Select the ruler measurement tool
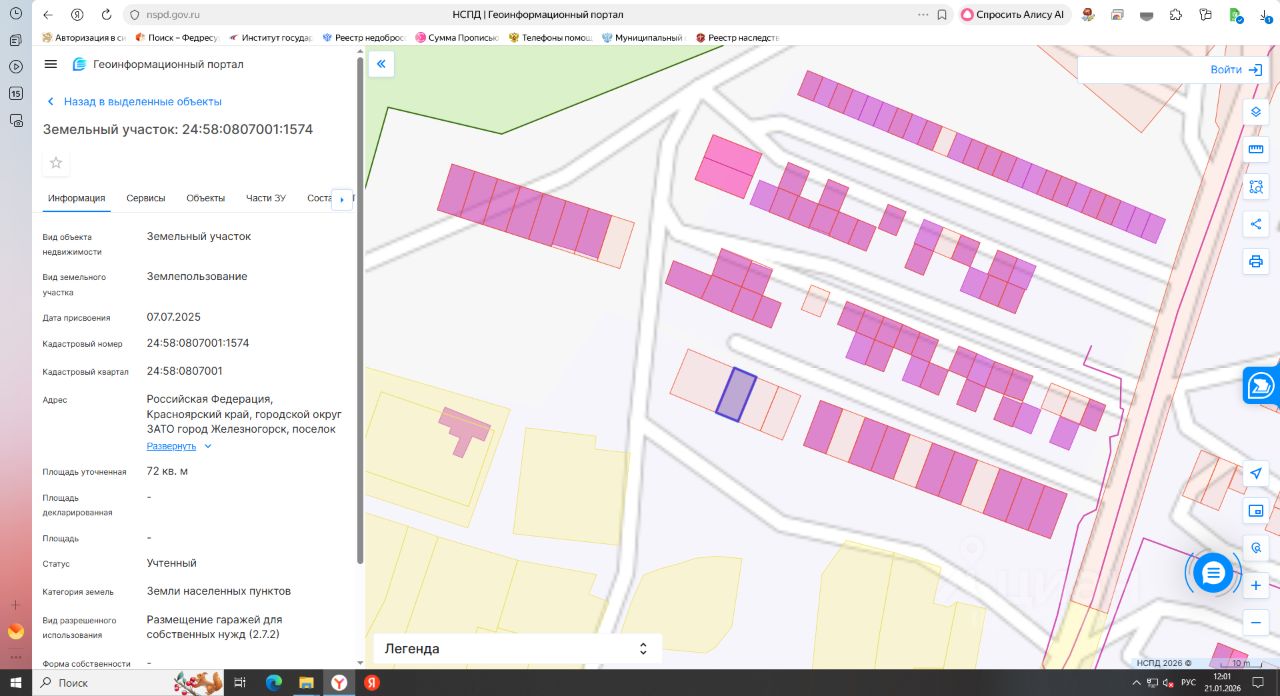Screen dimensions: 1280x696 point(1256,150)
